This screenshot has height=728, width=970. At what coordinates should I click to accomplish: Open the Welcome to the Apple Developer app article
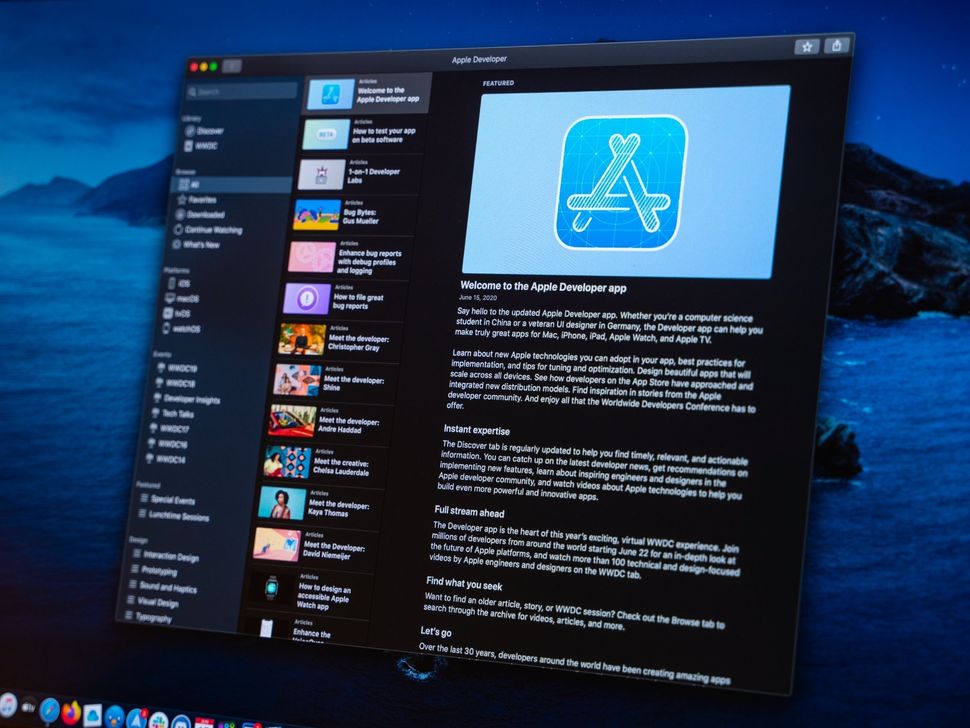click(365, 93)
